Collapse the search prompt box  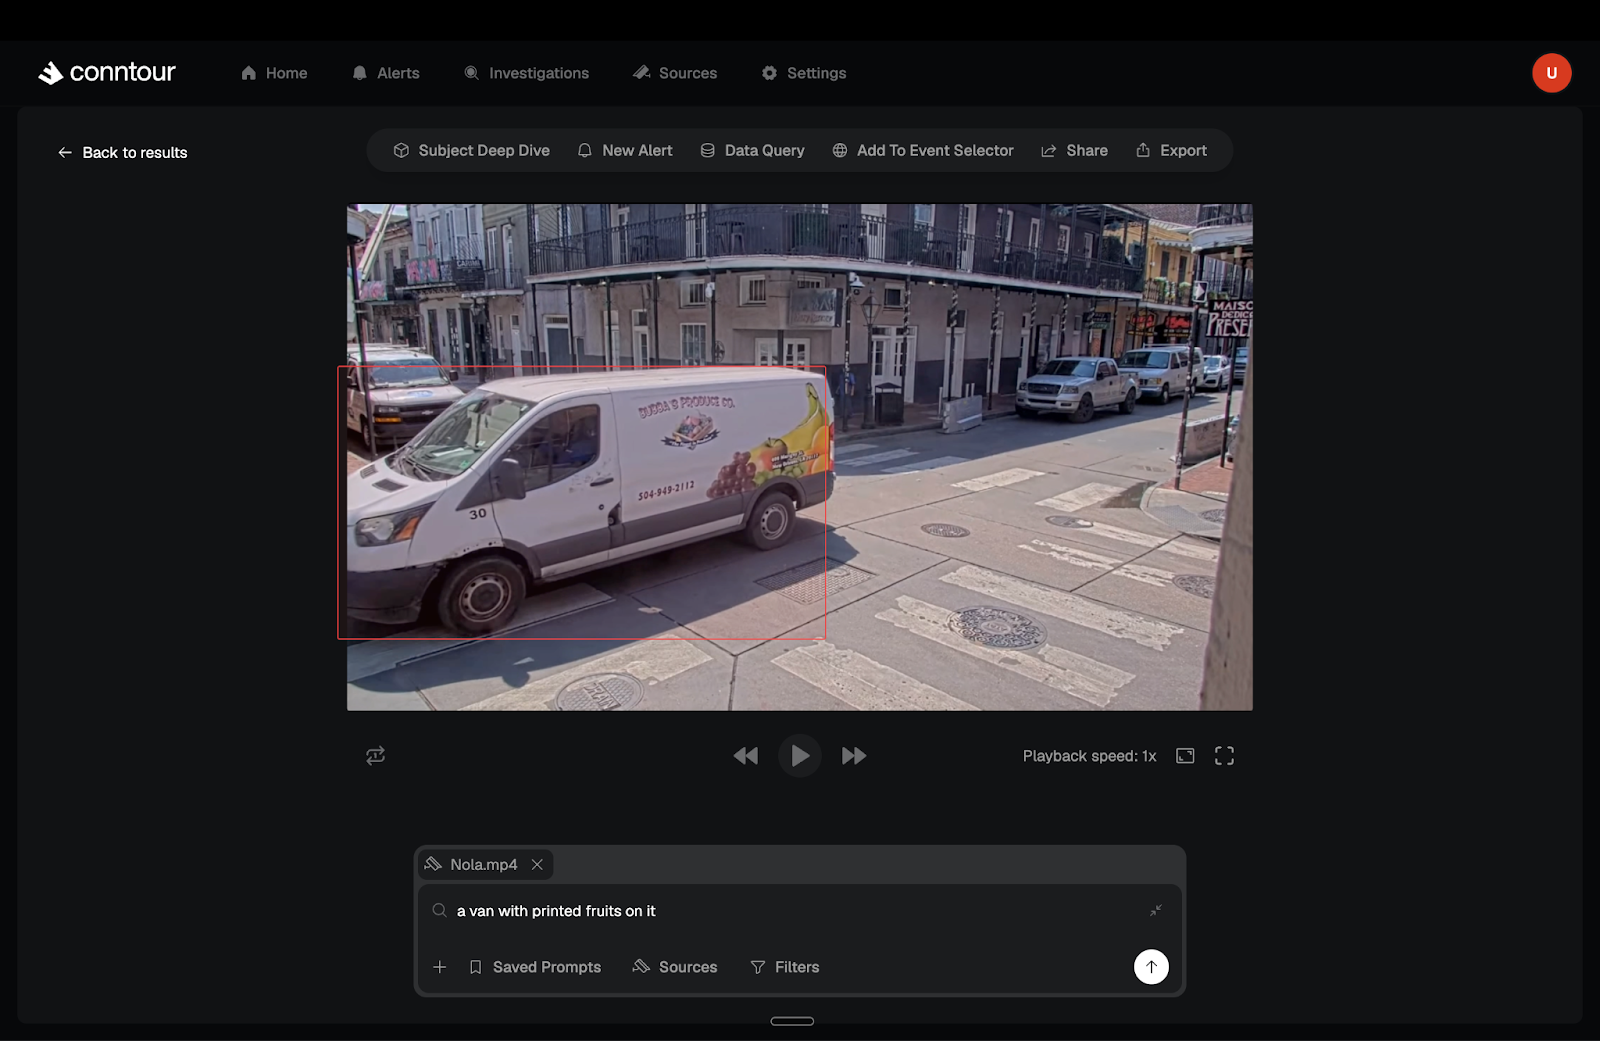1155,910
